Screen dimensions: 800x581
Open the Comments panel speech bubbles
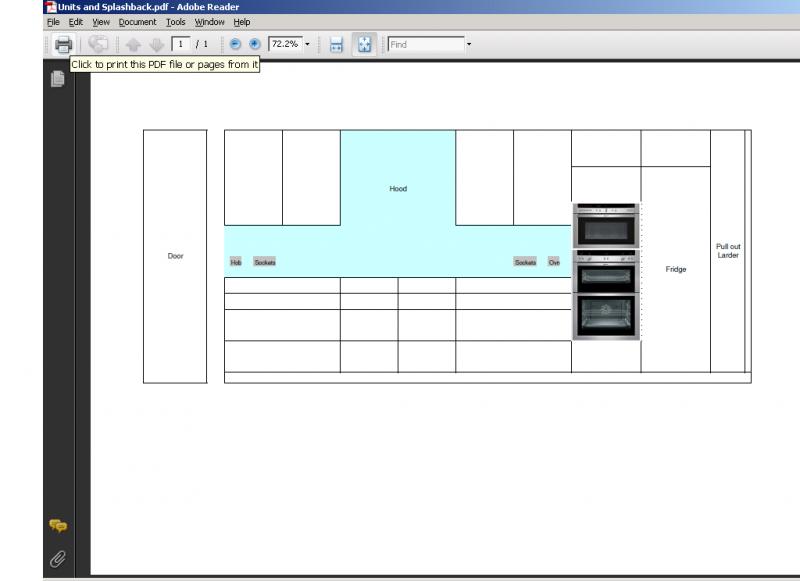click(x=58, y=525)
